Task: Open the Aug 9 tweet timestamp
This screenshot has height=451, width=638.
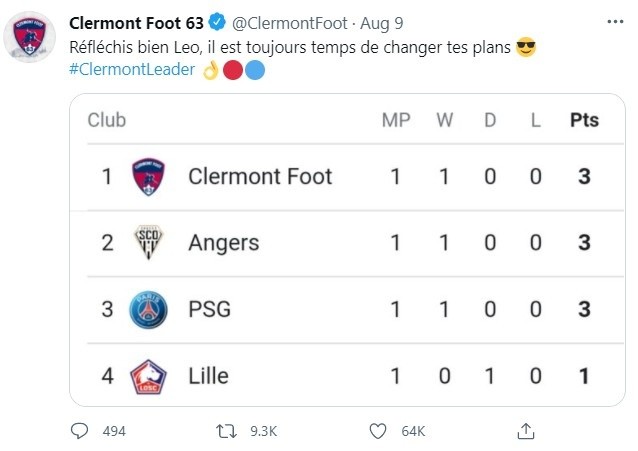Action: pos(382,23)
